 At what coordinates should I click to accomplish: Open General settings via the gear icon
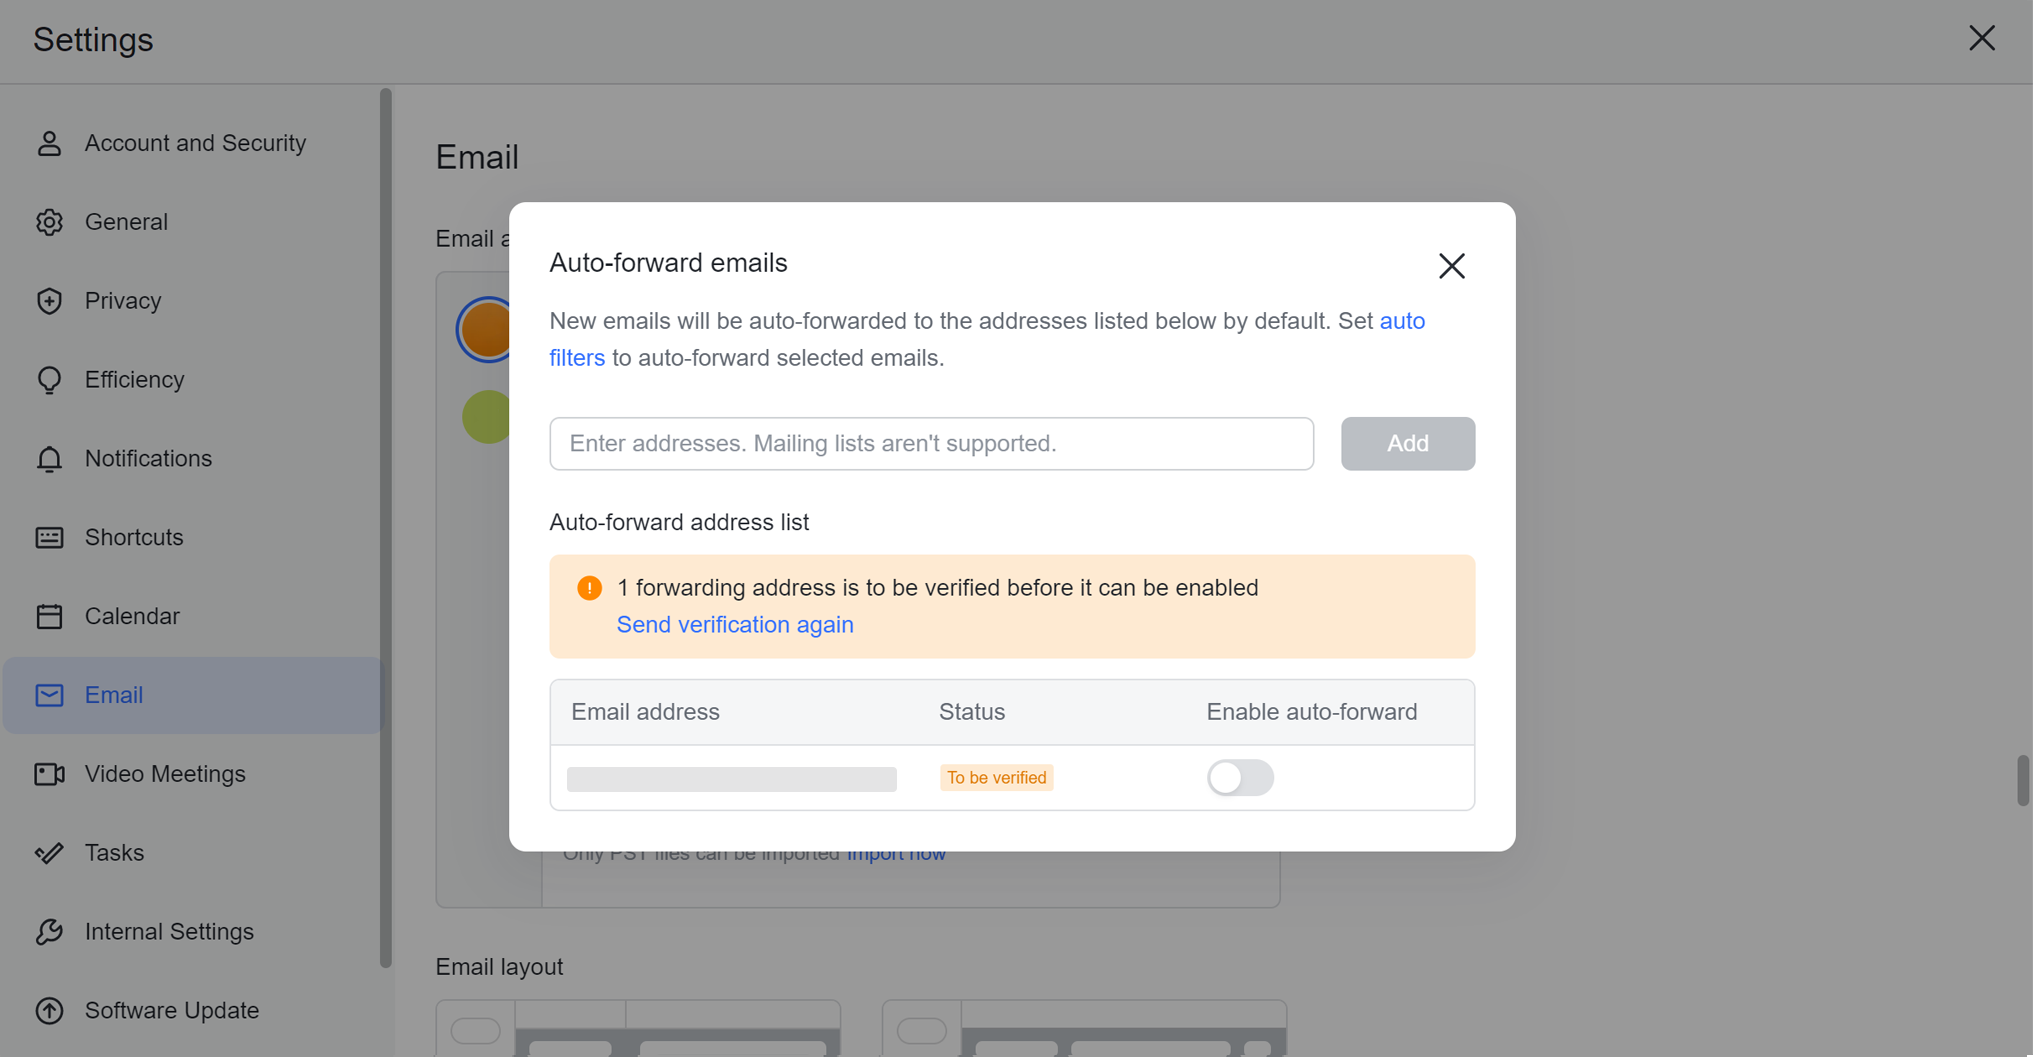point(49,222)
